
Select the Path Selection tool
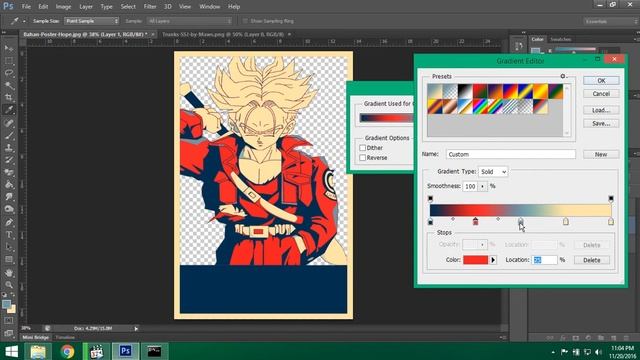[9, 247]
